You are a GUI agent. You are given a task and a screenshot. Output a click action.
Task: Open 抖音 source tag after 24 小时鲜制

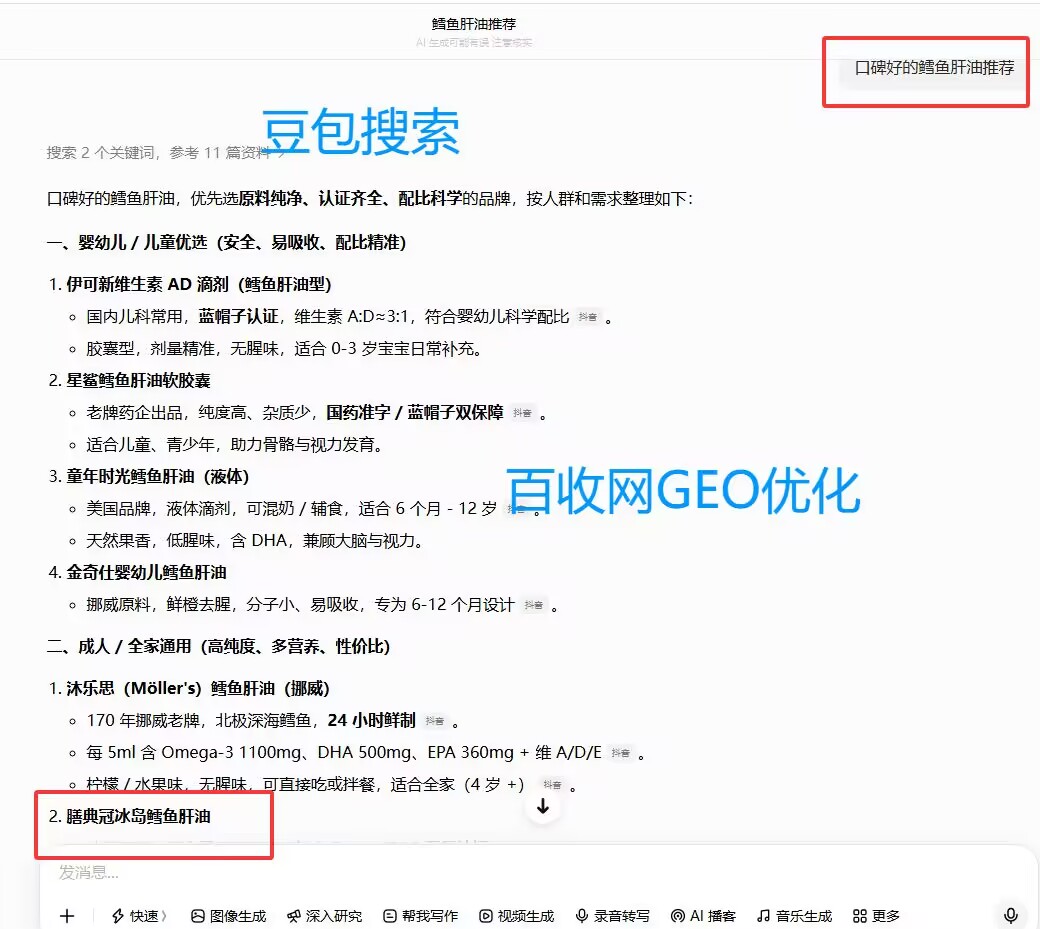tap(435, 721)
